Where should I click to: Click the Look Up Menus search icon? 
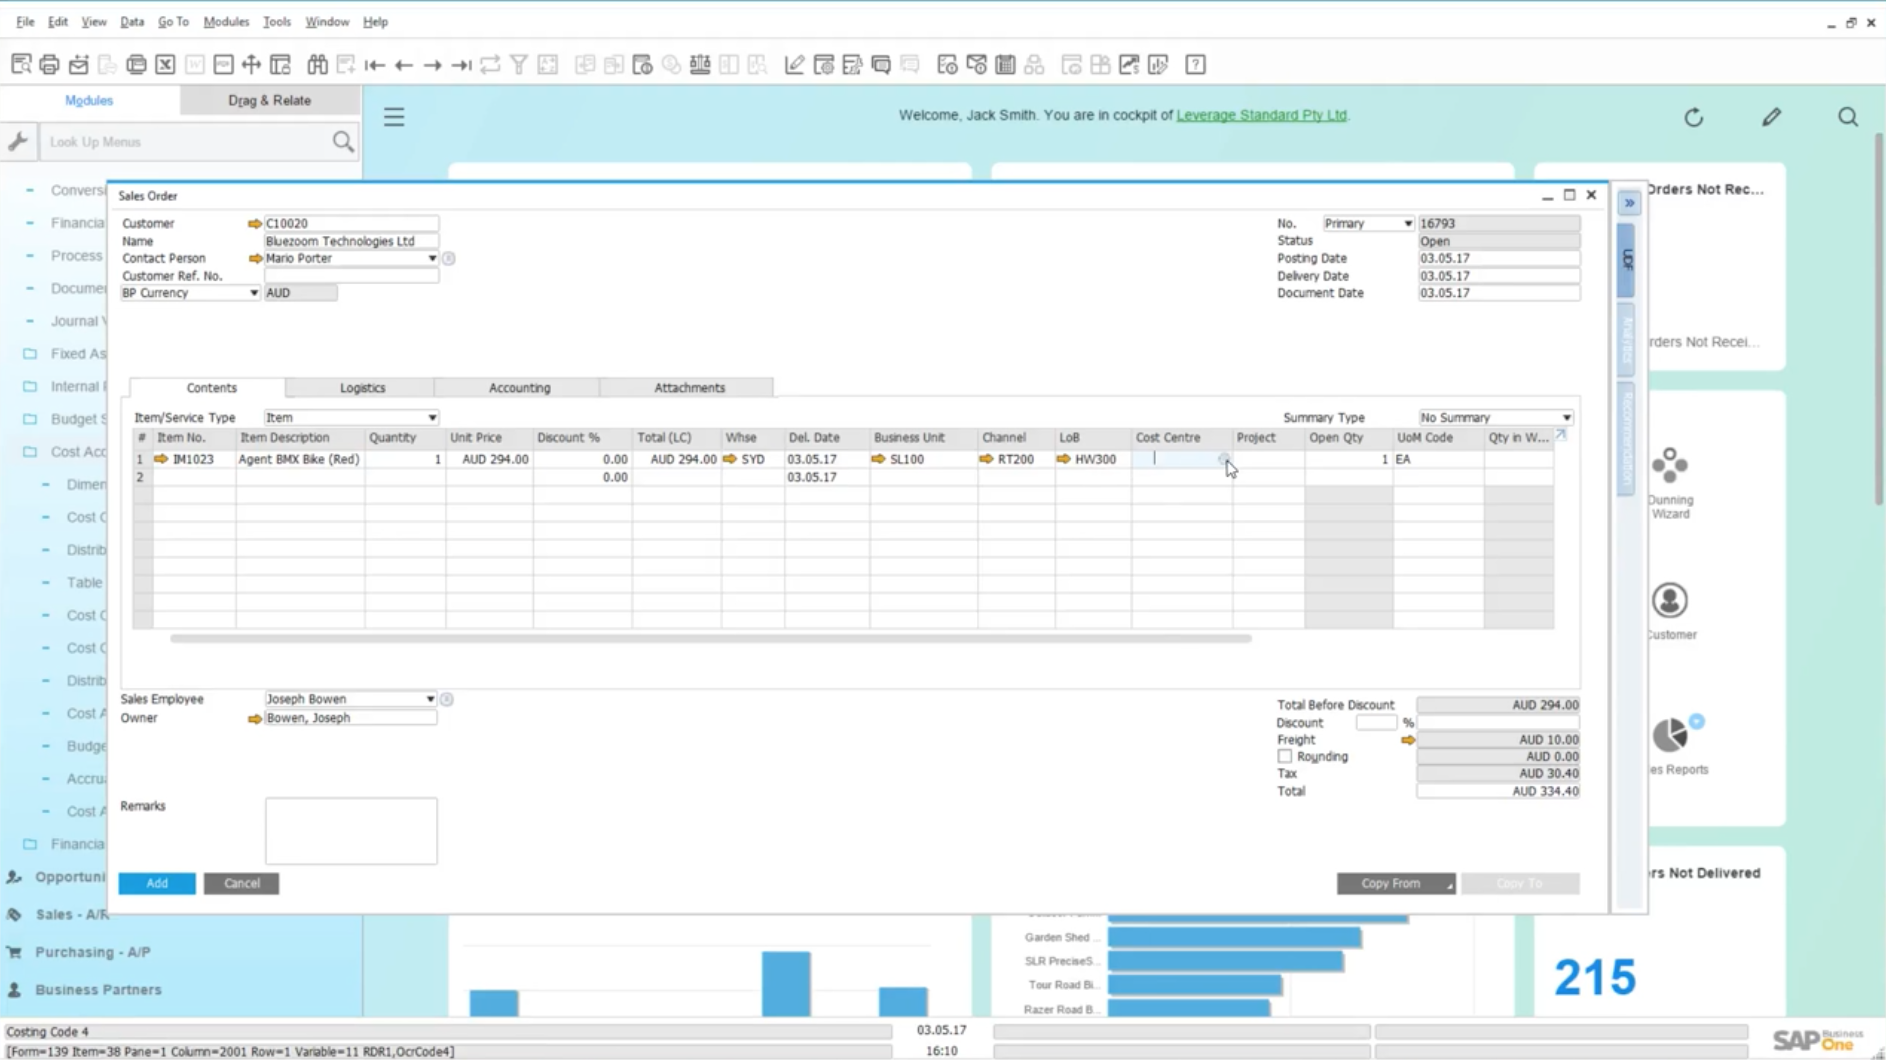pyautogui.click(x=343, y=142)
